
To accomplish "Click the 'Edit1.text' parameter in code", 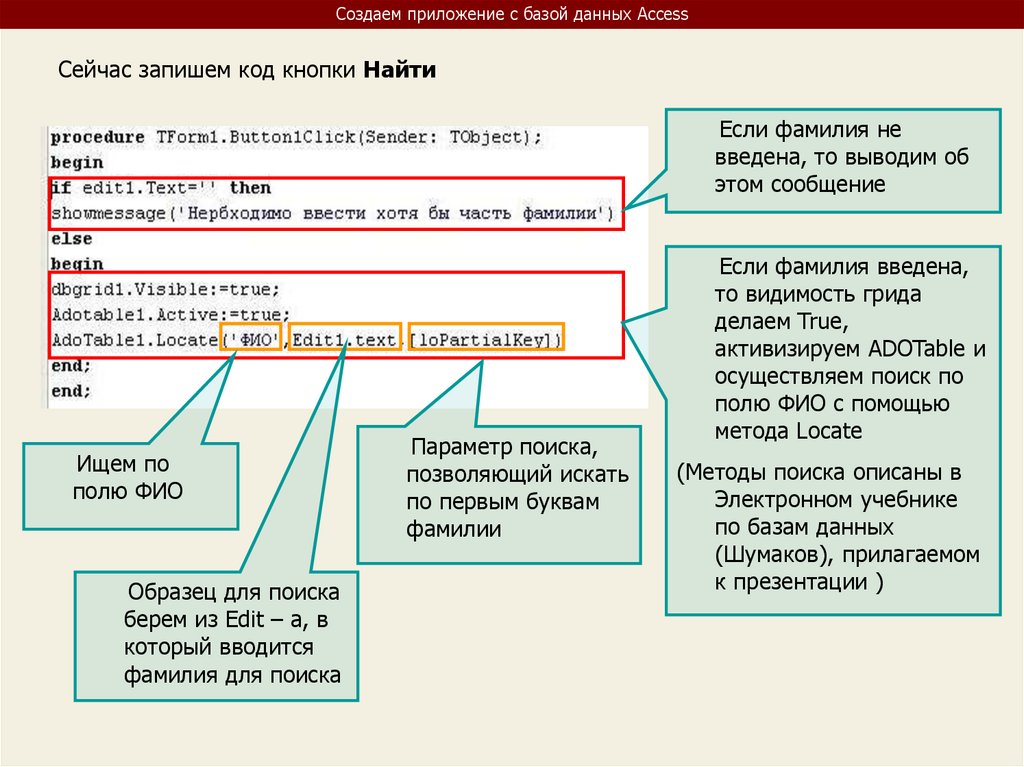I will click(x=345, y=338).
